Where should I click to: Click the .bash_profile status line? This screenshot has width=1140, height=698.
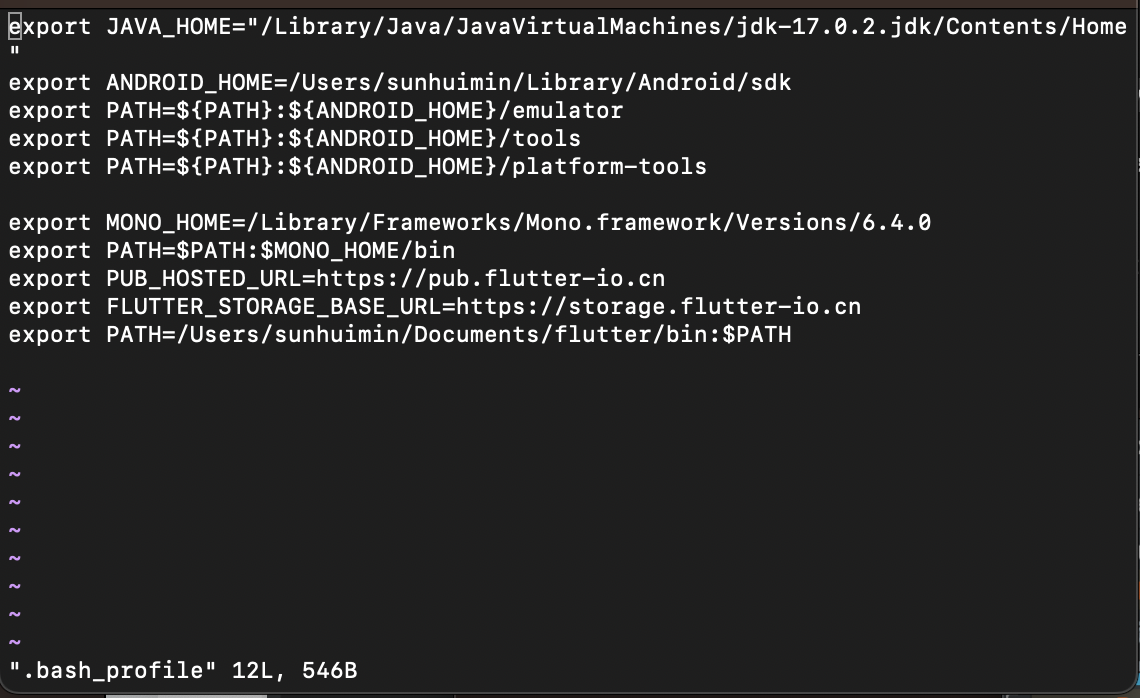pyautogui.click(x=182, y=670)
